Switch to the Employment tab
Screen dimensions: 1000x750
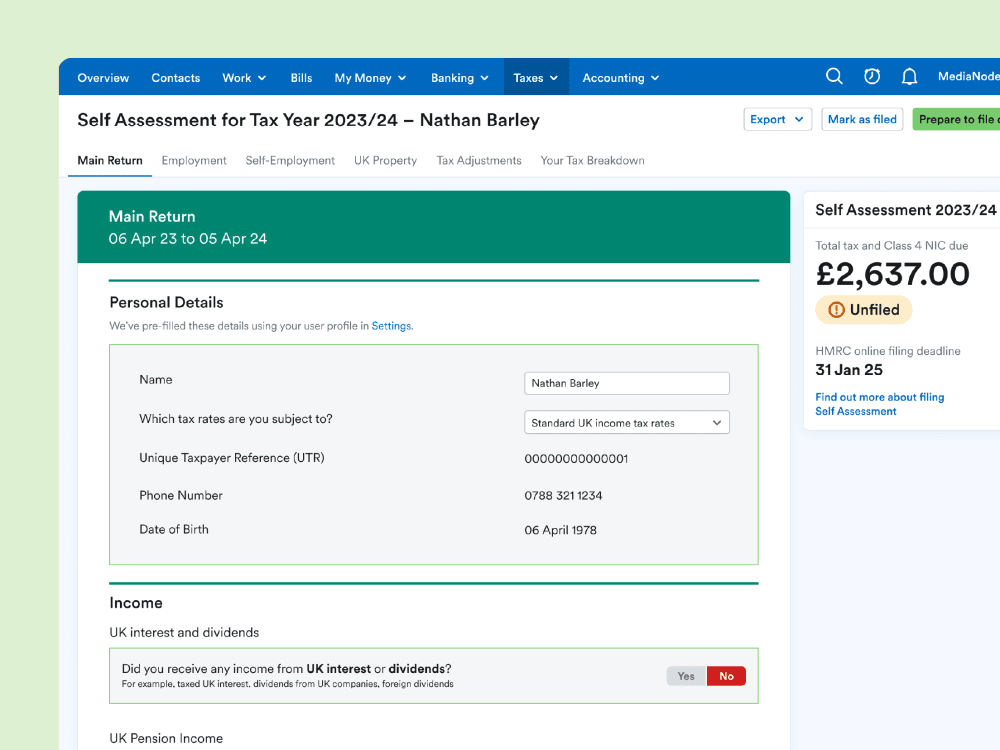click(x=194, y=160)
